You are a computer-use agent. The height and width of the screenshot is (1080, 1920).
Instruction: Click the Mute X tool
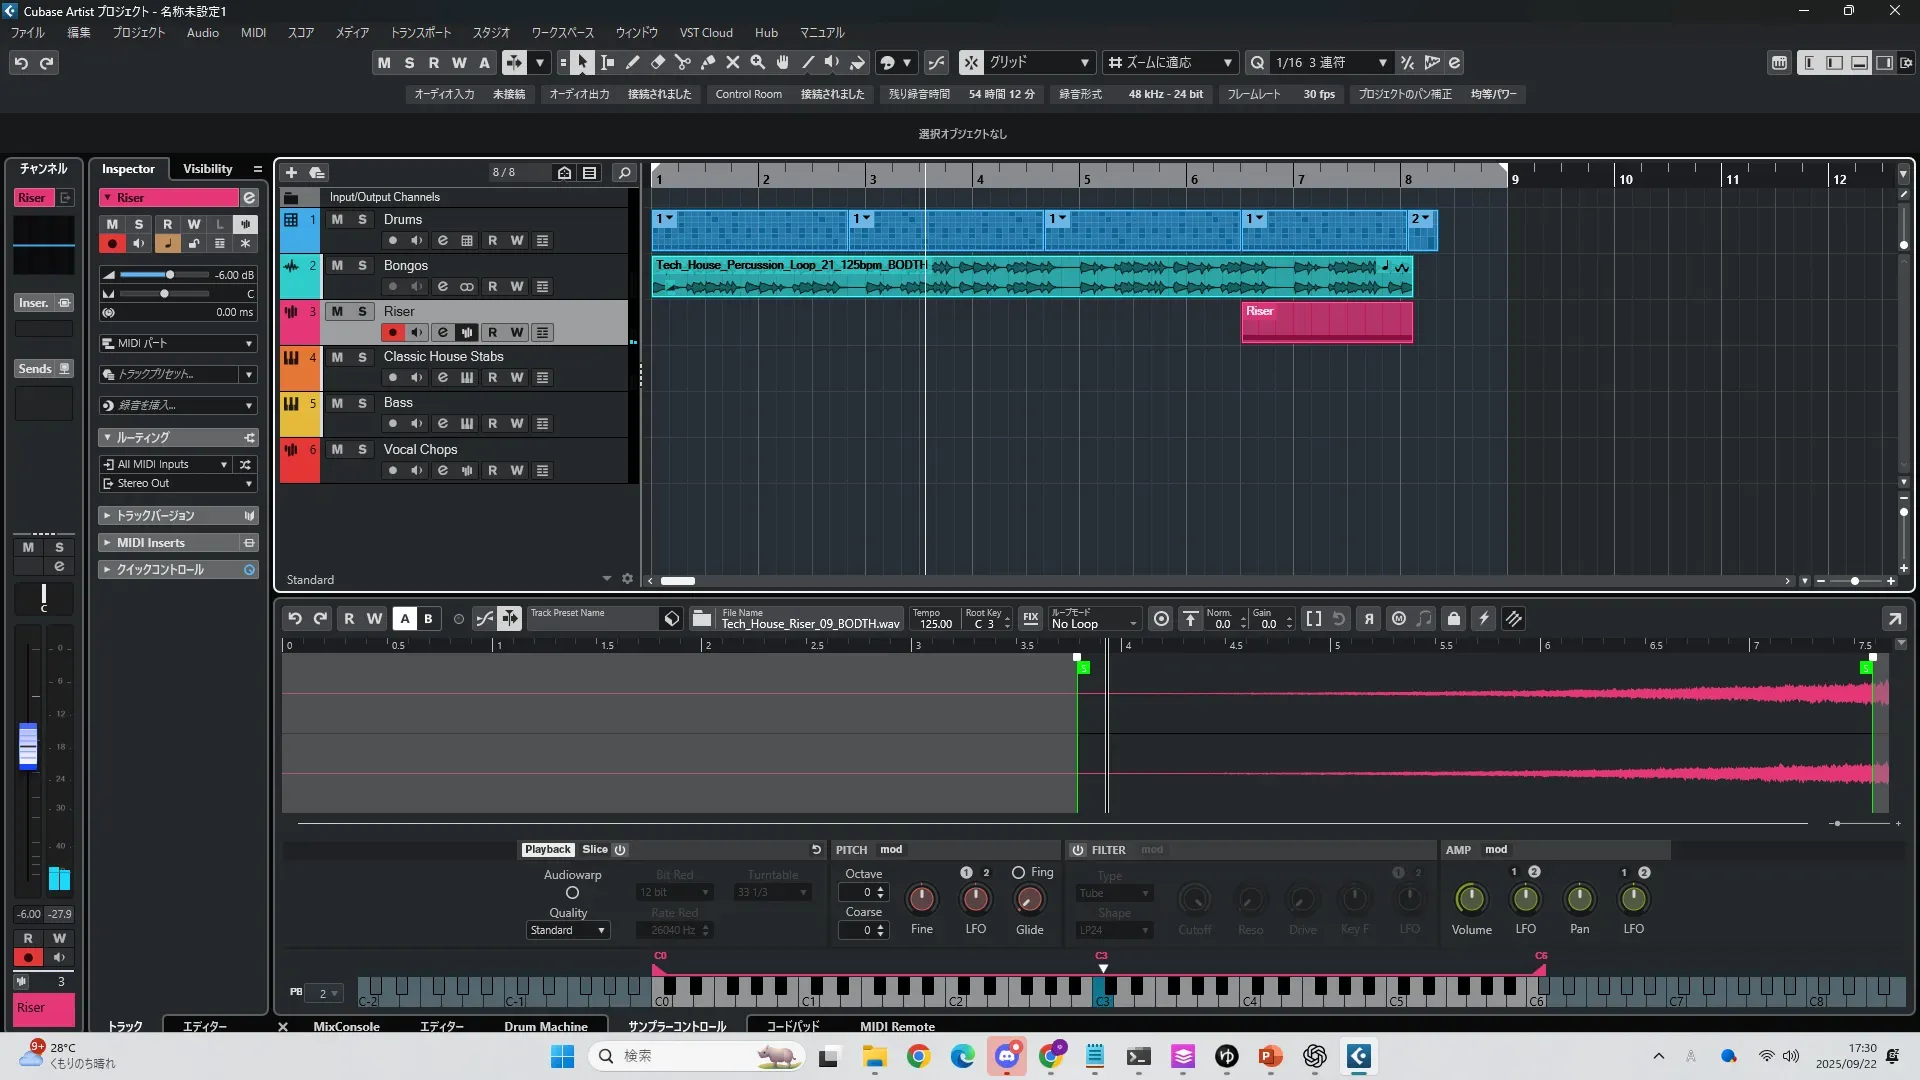[733, 62]
